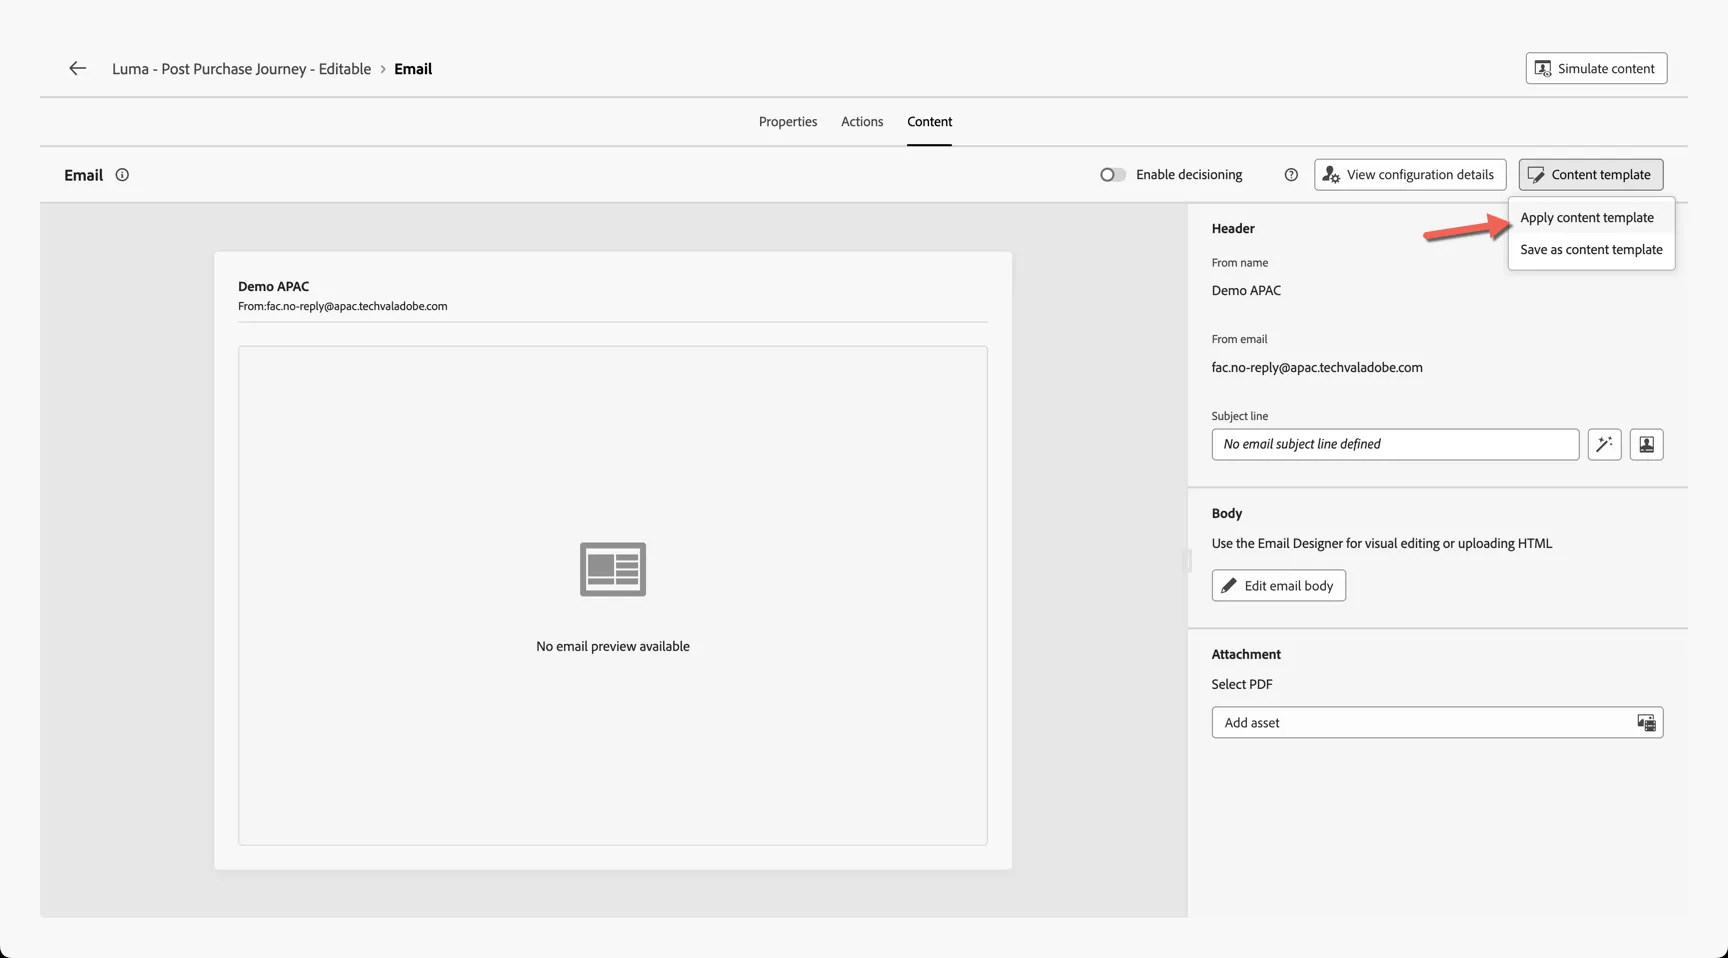
Task: Open View configuration details
Action: click(1410, 174)
